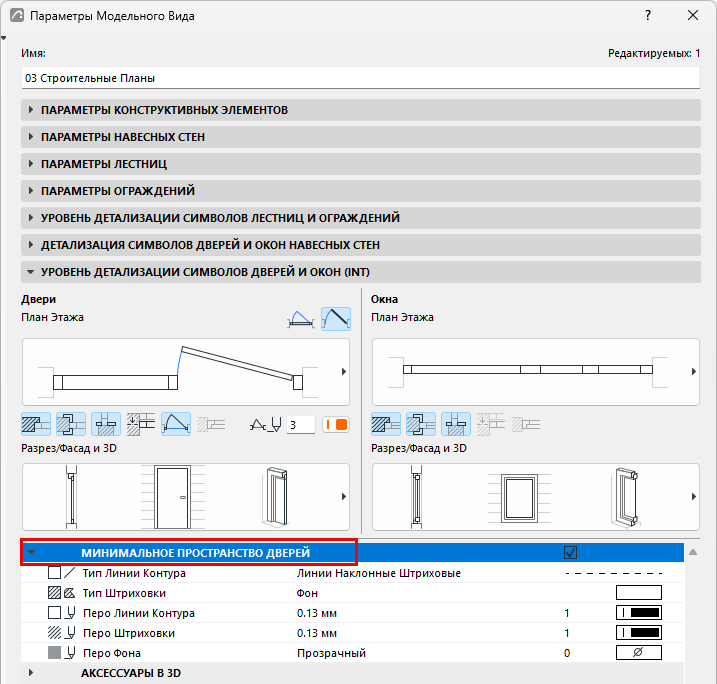Click the Имя field 03 Строительные Планы
This screenshot has height=684, width=717.
(x=361, y=78)
